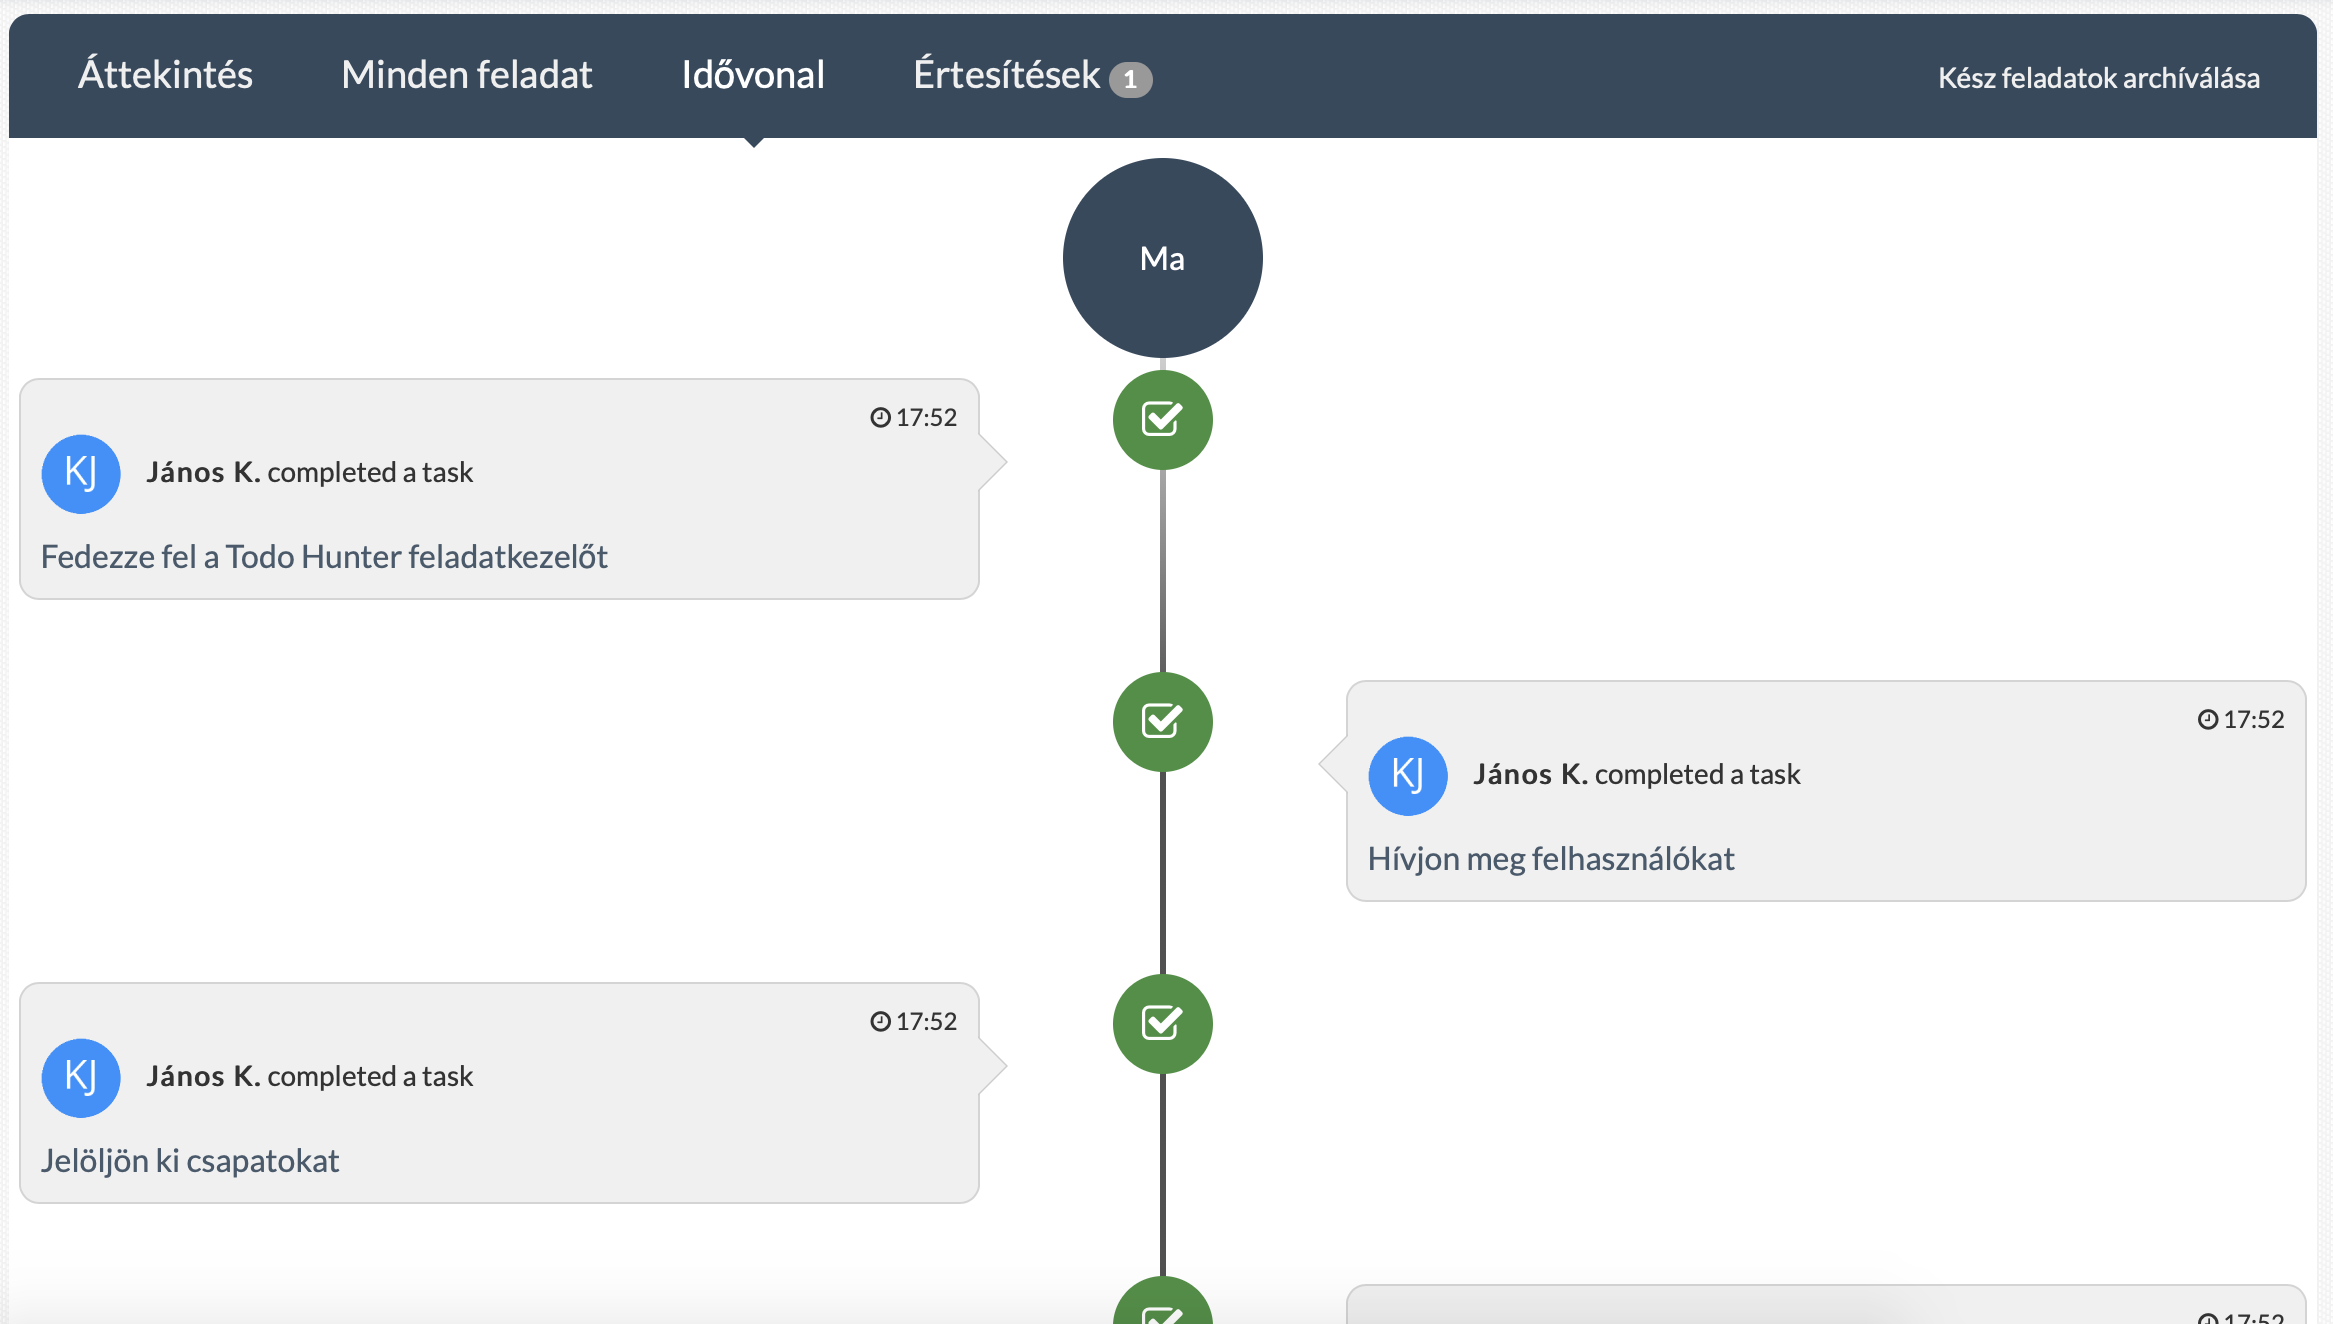The height and width of the screenshot is (1324, 2333).
Task: Select the Idővonal tab
Action: 753,75
